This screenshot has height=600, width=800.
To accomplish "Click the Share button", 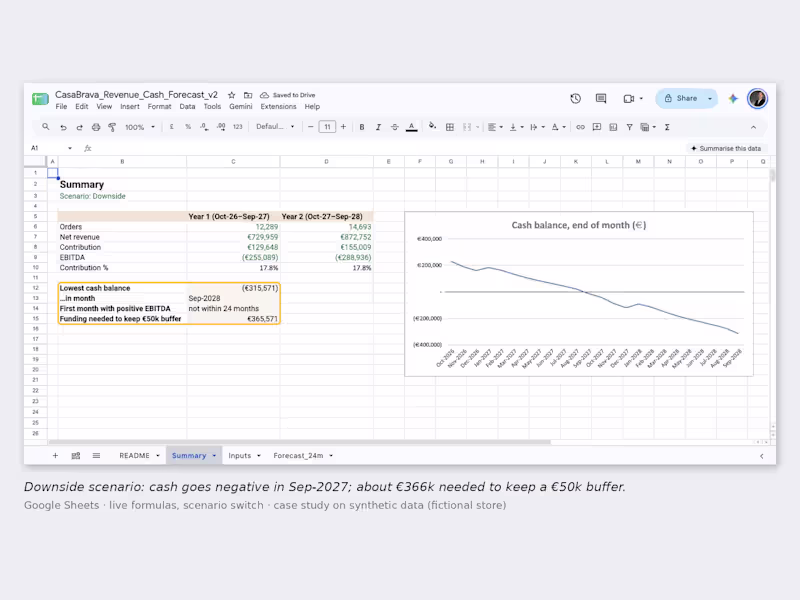I will click(681, 98).
